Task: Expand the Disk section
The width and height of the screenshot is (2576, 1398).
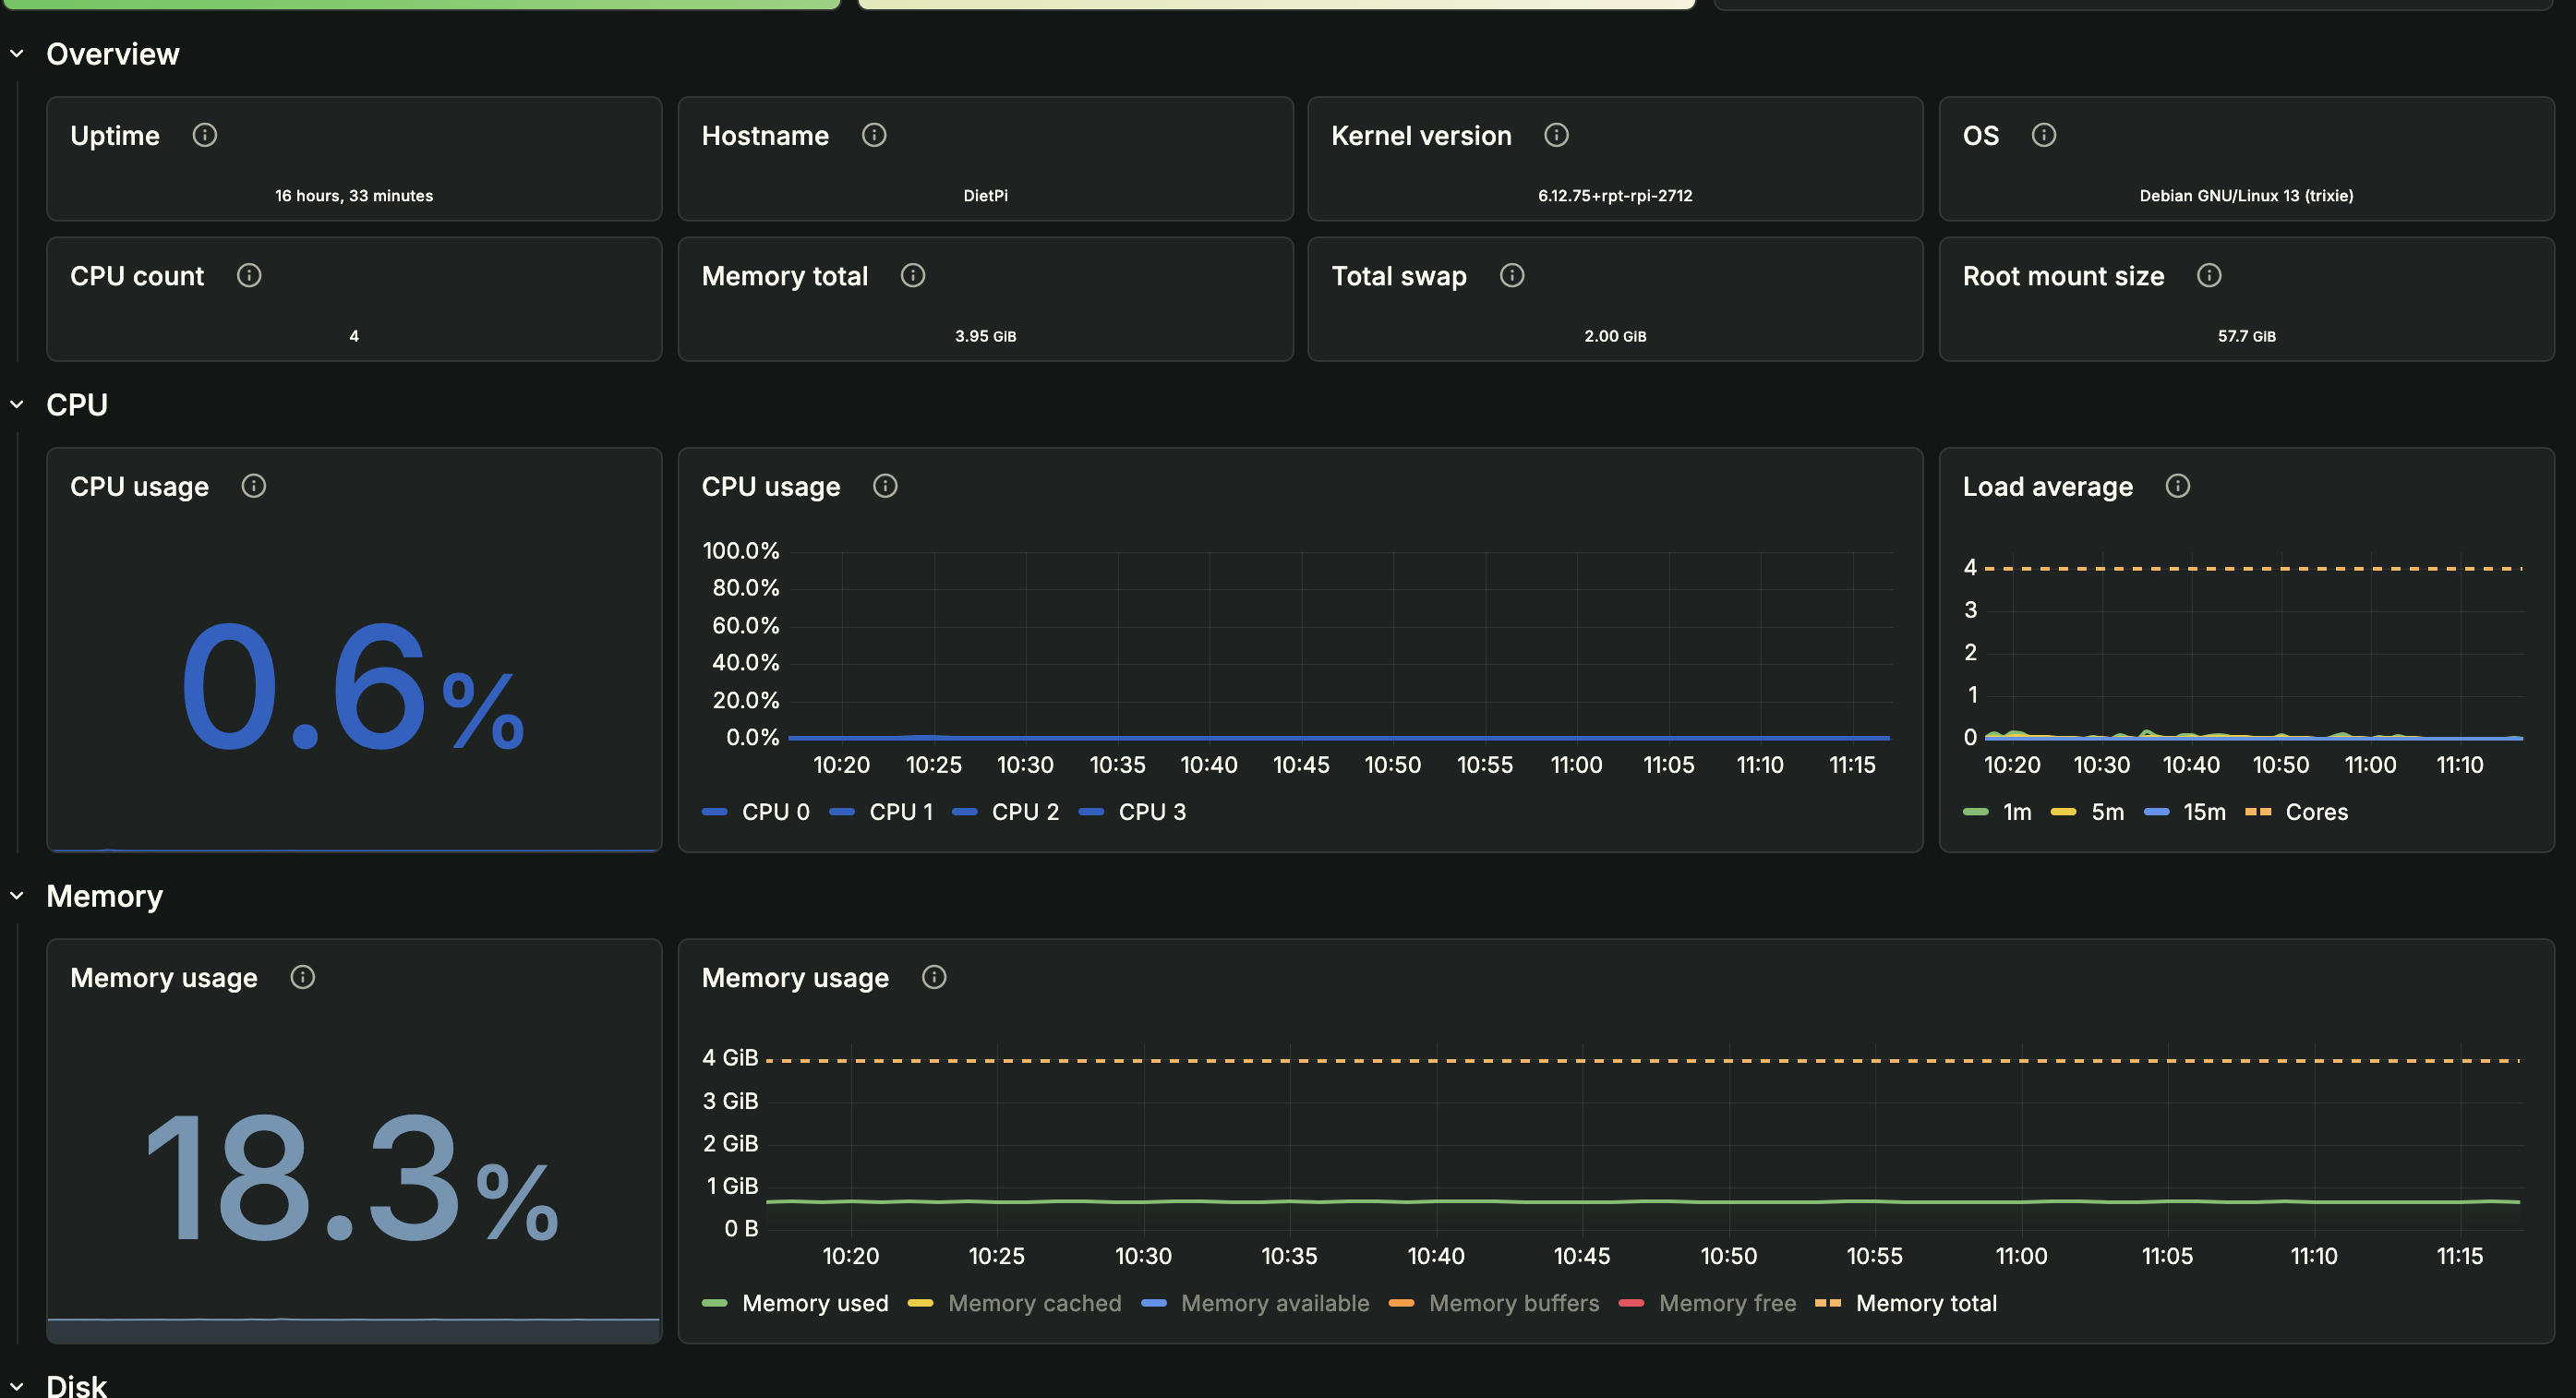Action: pyautogui.click(x=16, y=1385)
